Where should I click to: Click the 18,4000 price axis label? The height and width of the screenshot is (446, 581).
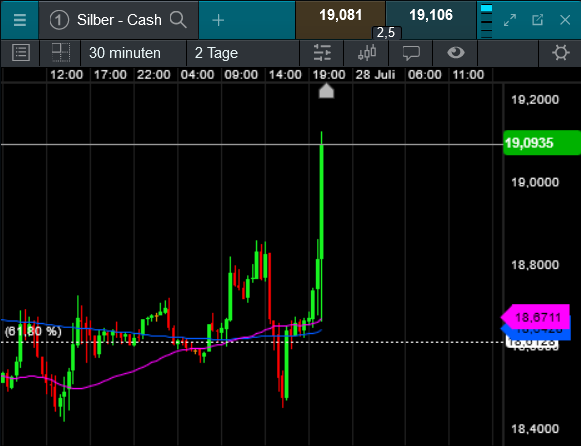pyautogui.click(x=535, y=429)
